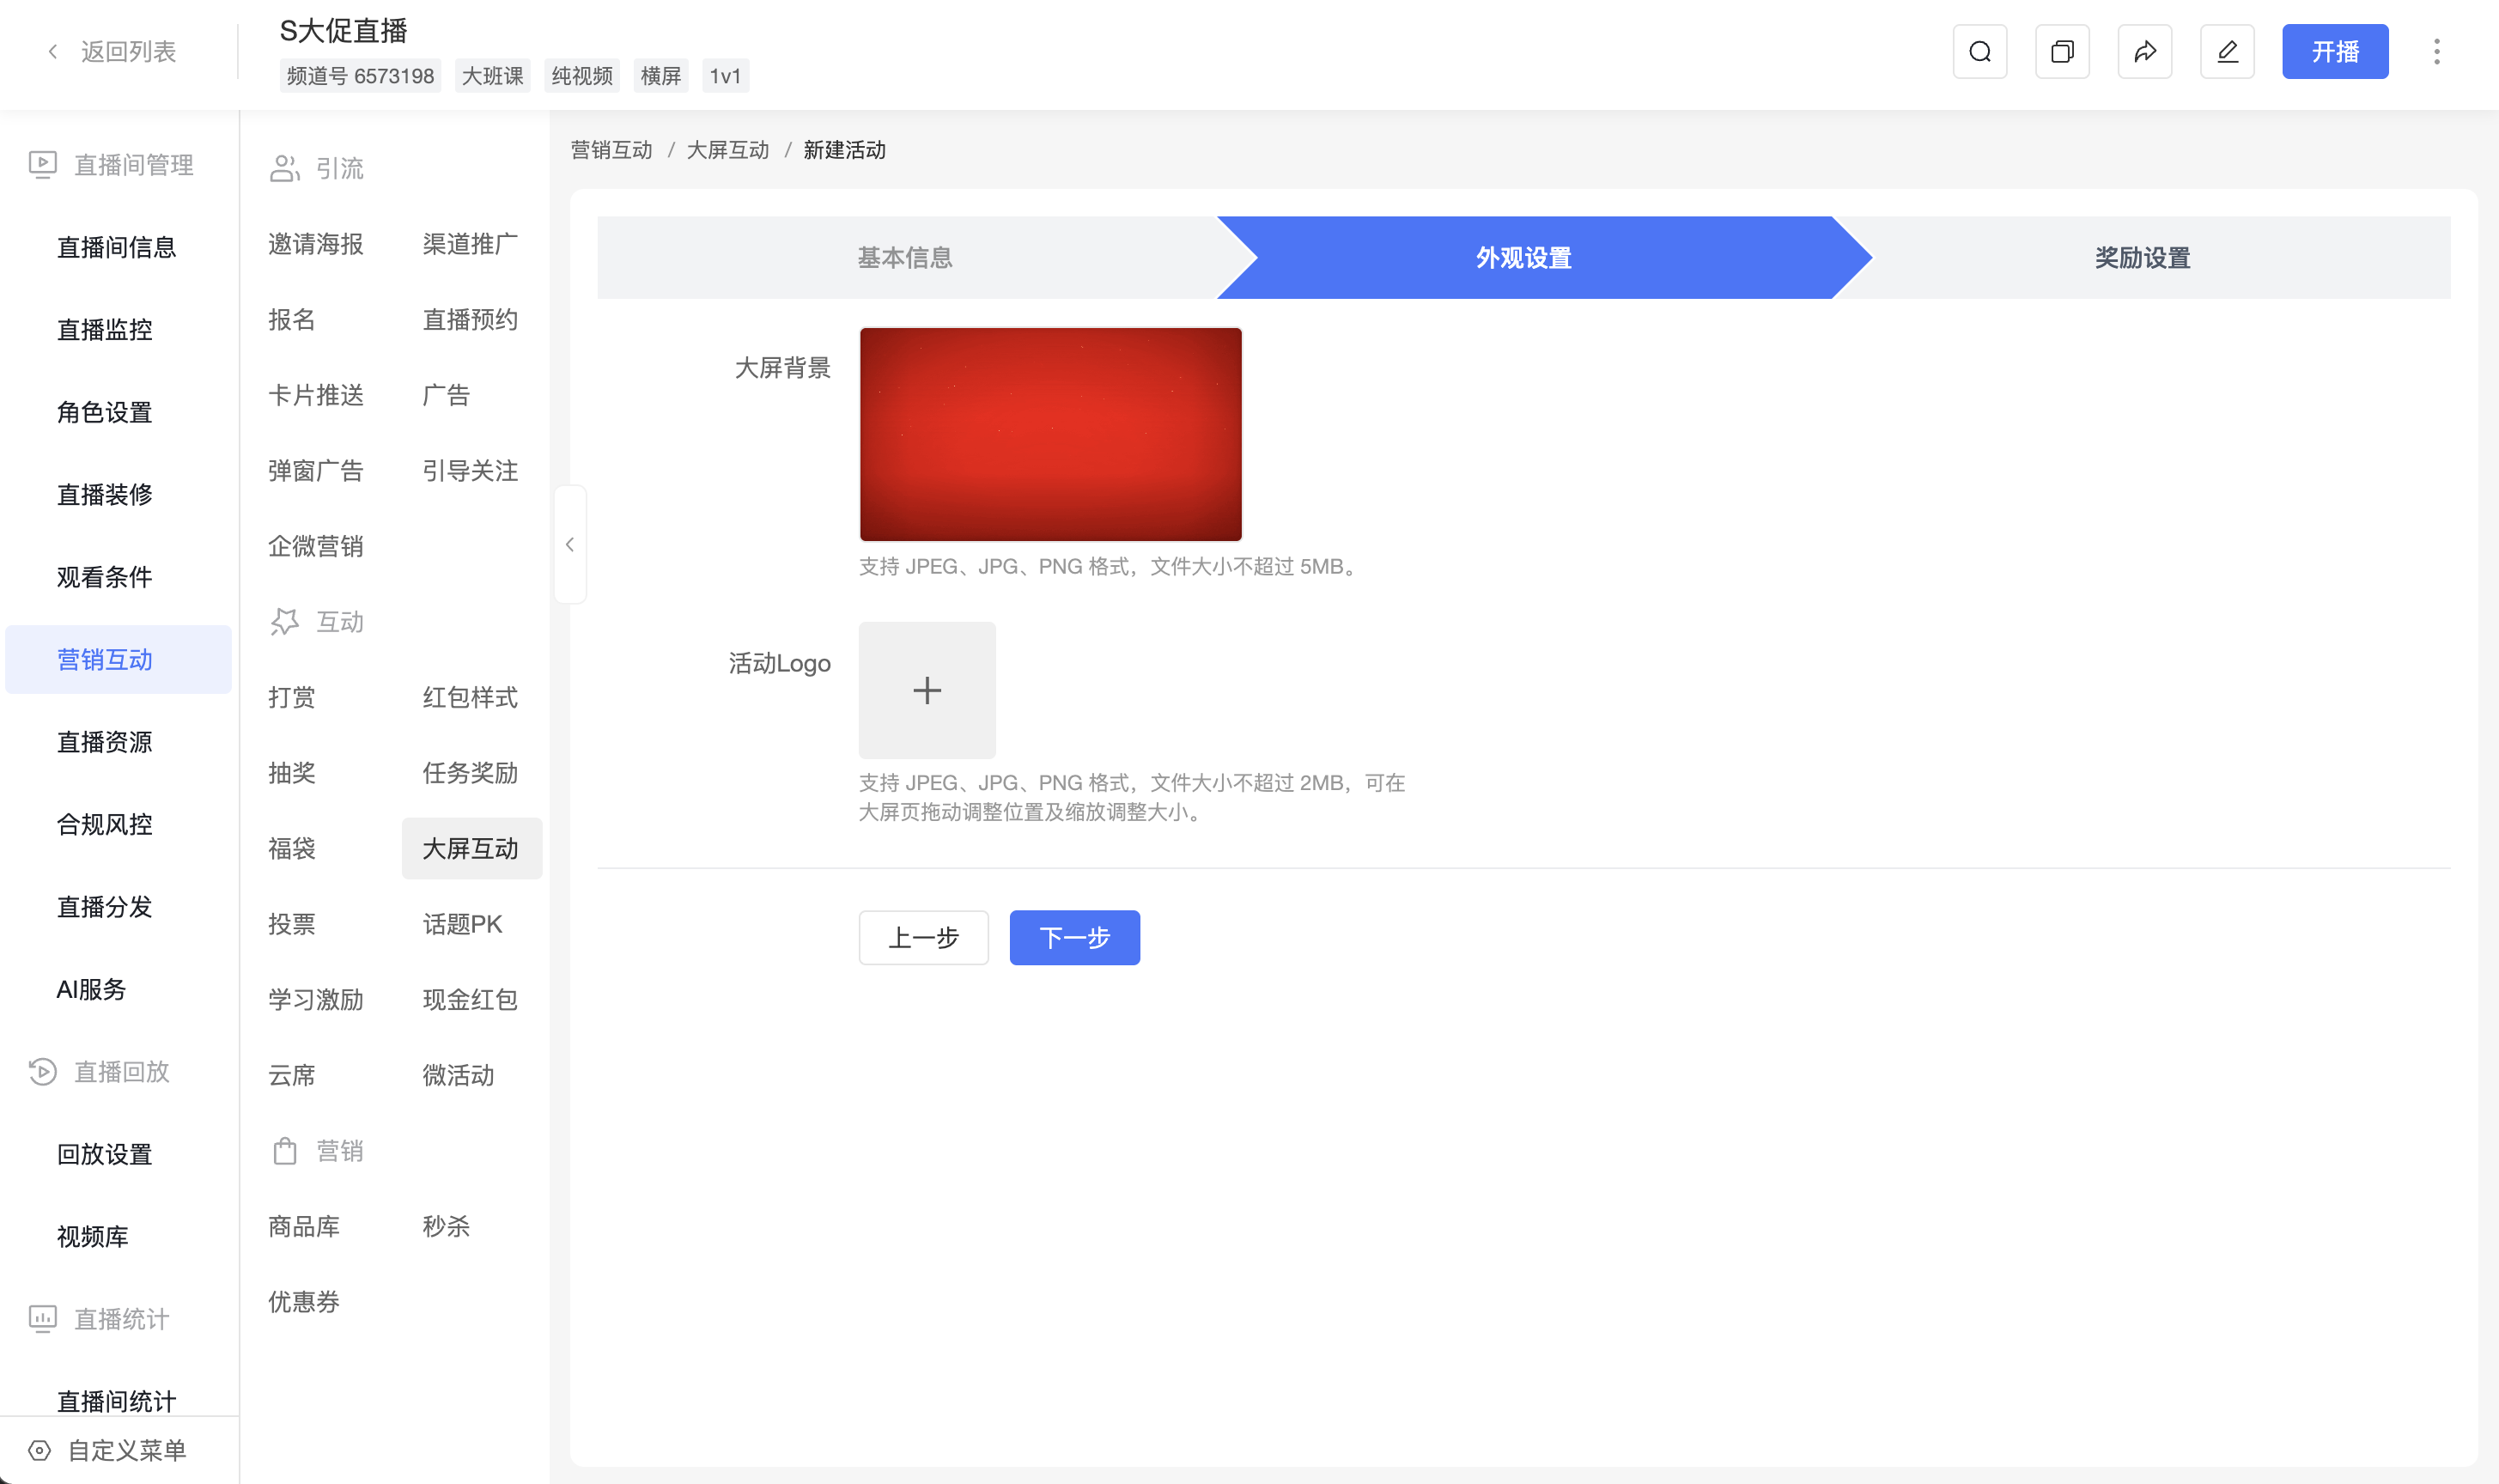Select 营销互动 in the sidebar
Screen dimensions: 2499x1484
pyautogui.click(x=118, y=659)
